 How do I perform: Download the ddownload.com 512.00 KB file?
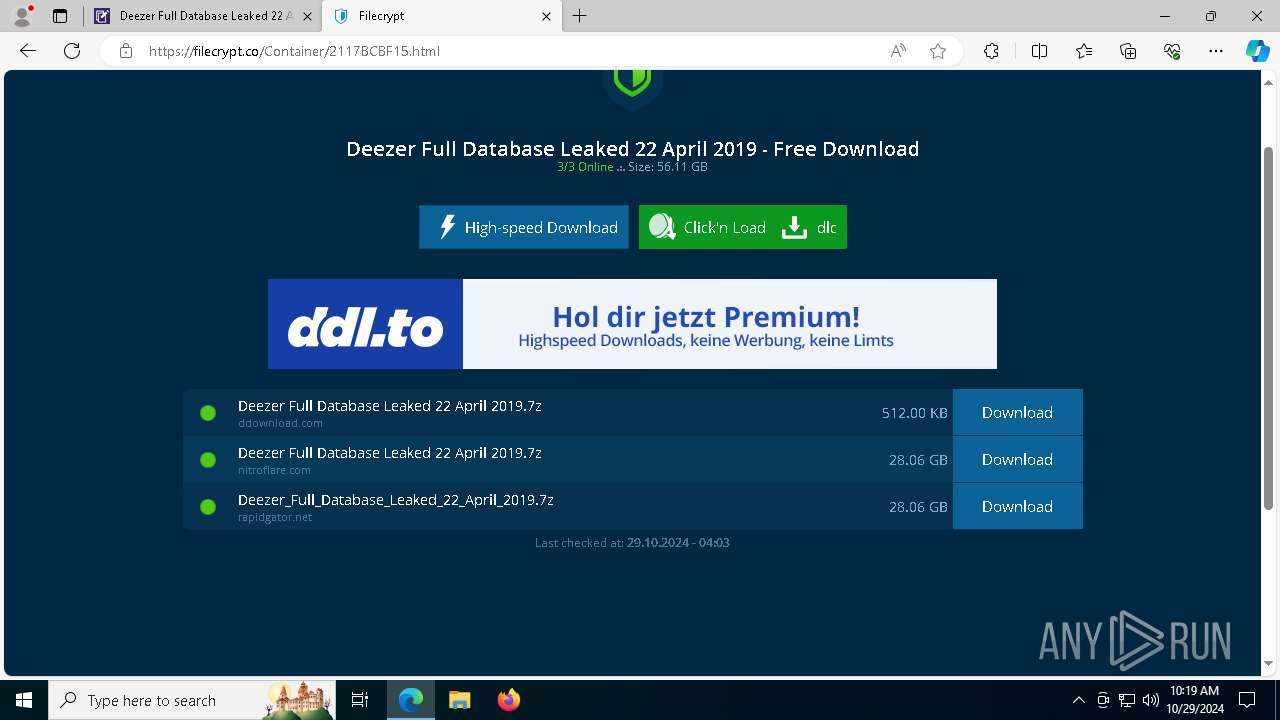coord(1017,412)
